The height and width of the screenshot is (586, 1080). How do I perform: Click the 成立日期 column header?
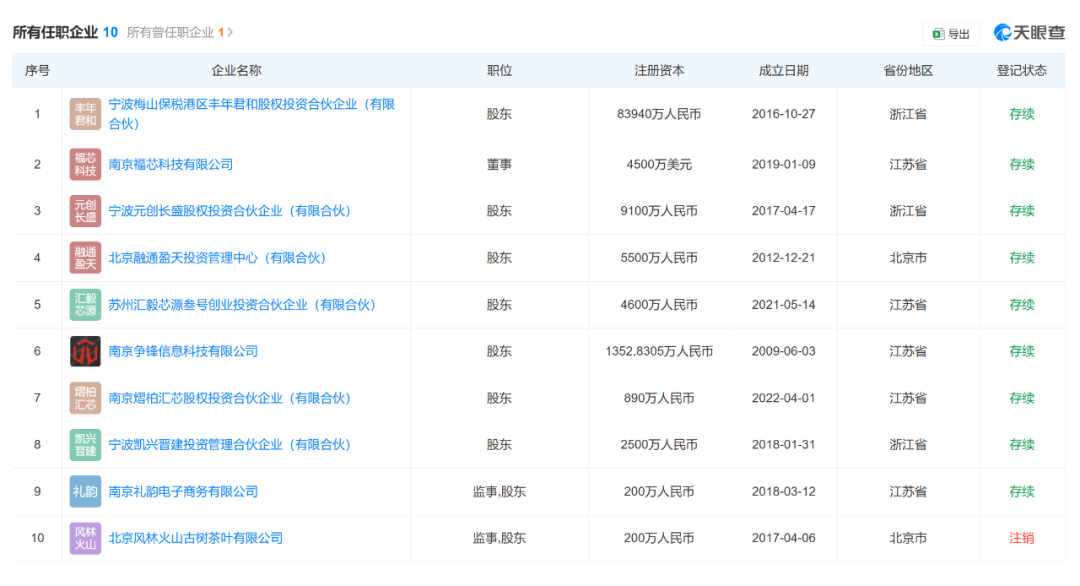pyautogui.click(x=783, y=71)
